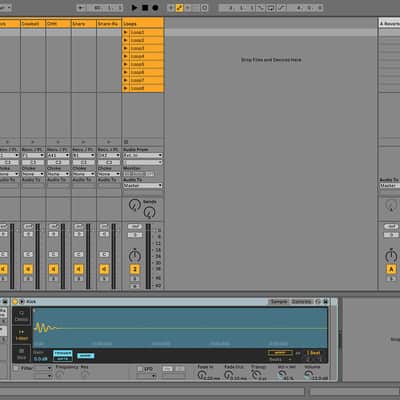Viewport: 400px width, 400px height.
Task: Toggle the Return A track activator
Action: [x=391, y=269]
